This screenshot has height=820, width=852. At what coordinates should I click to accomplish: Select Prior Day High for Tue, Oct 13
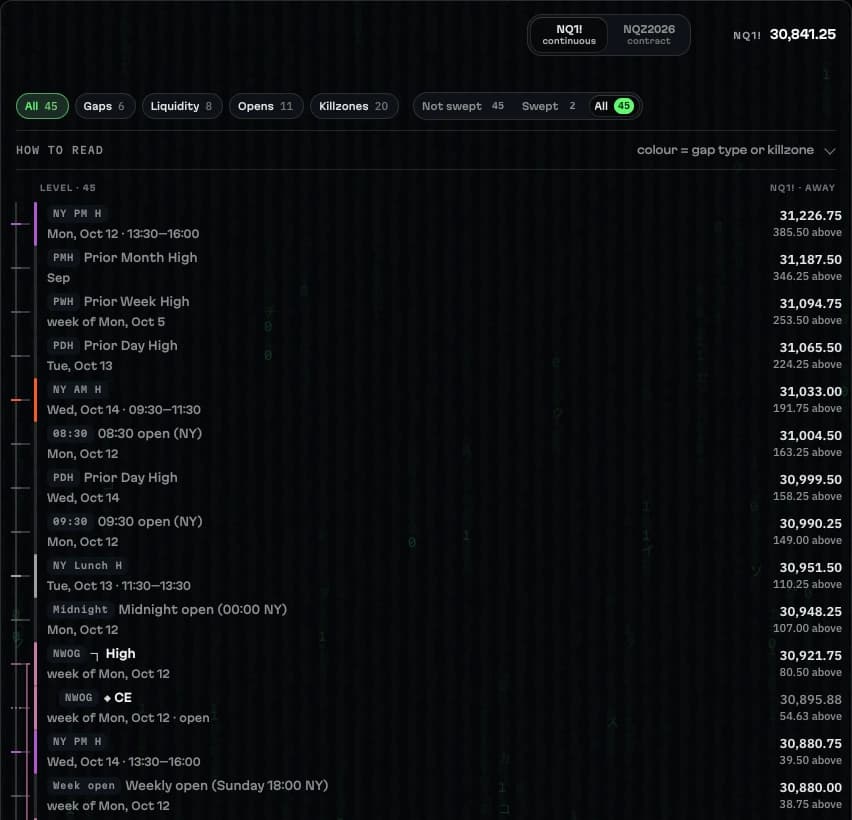[x=438, y=355]
